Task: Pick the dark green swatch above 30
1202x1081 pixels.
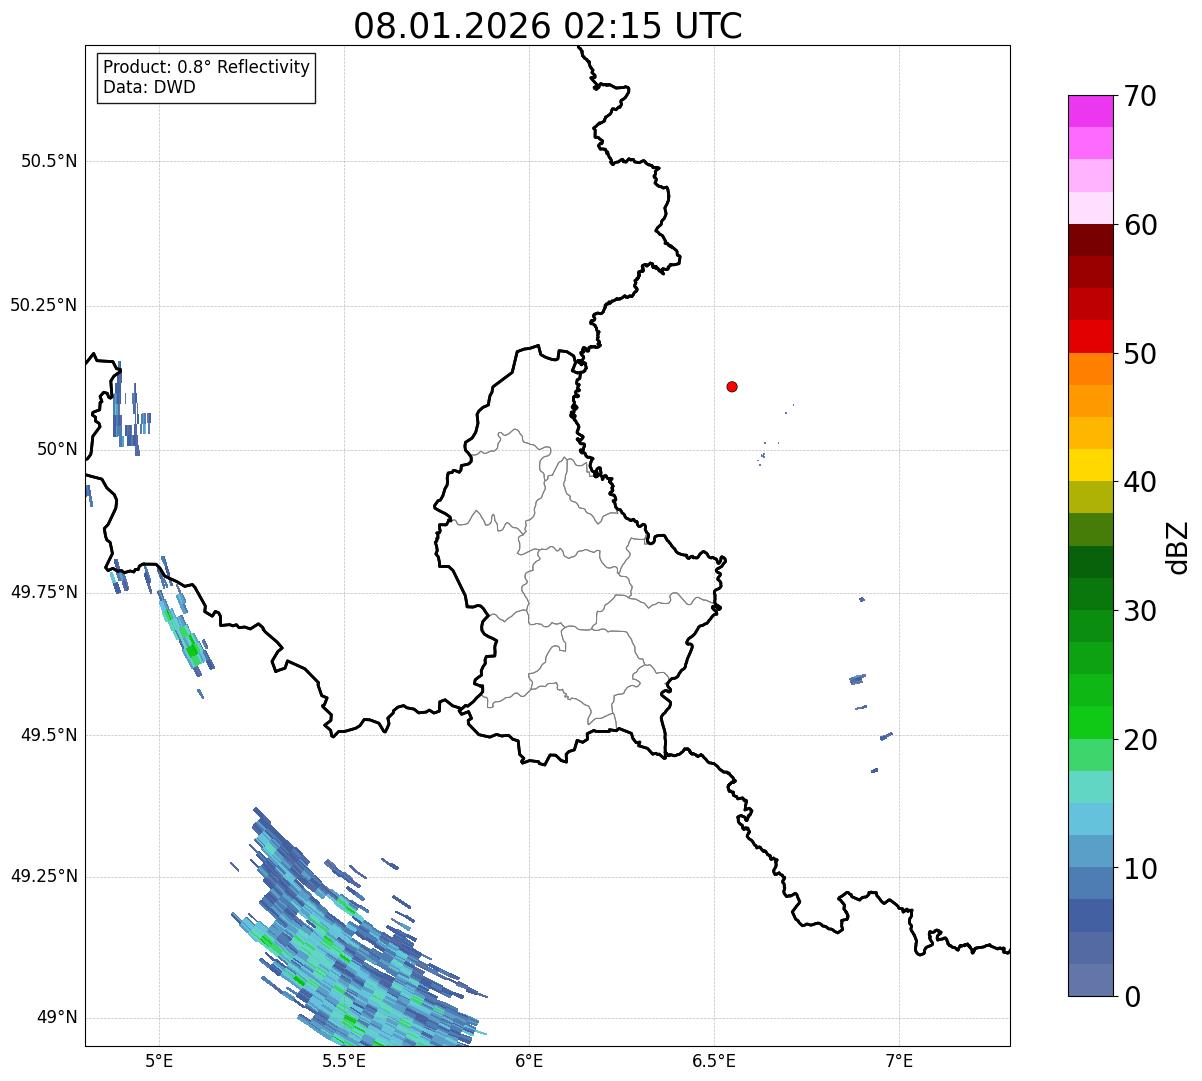Action: (x=1090, y=594)
